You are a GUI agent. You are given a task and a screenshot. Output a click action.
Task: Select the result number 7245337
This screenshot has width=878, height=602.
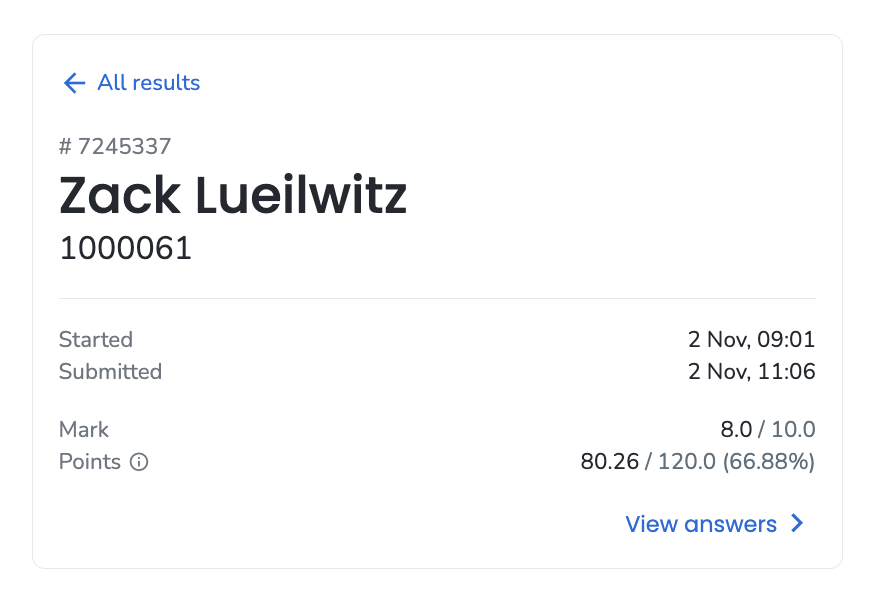124,147
